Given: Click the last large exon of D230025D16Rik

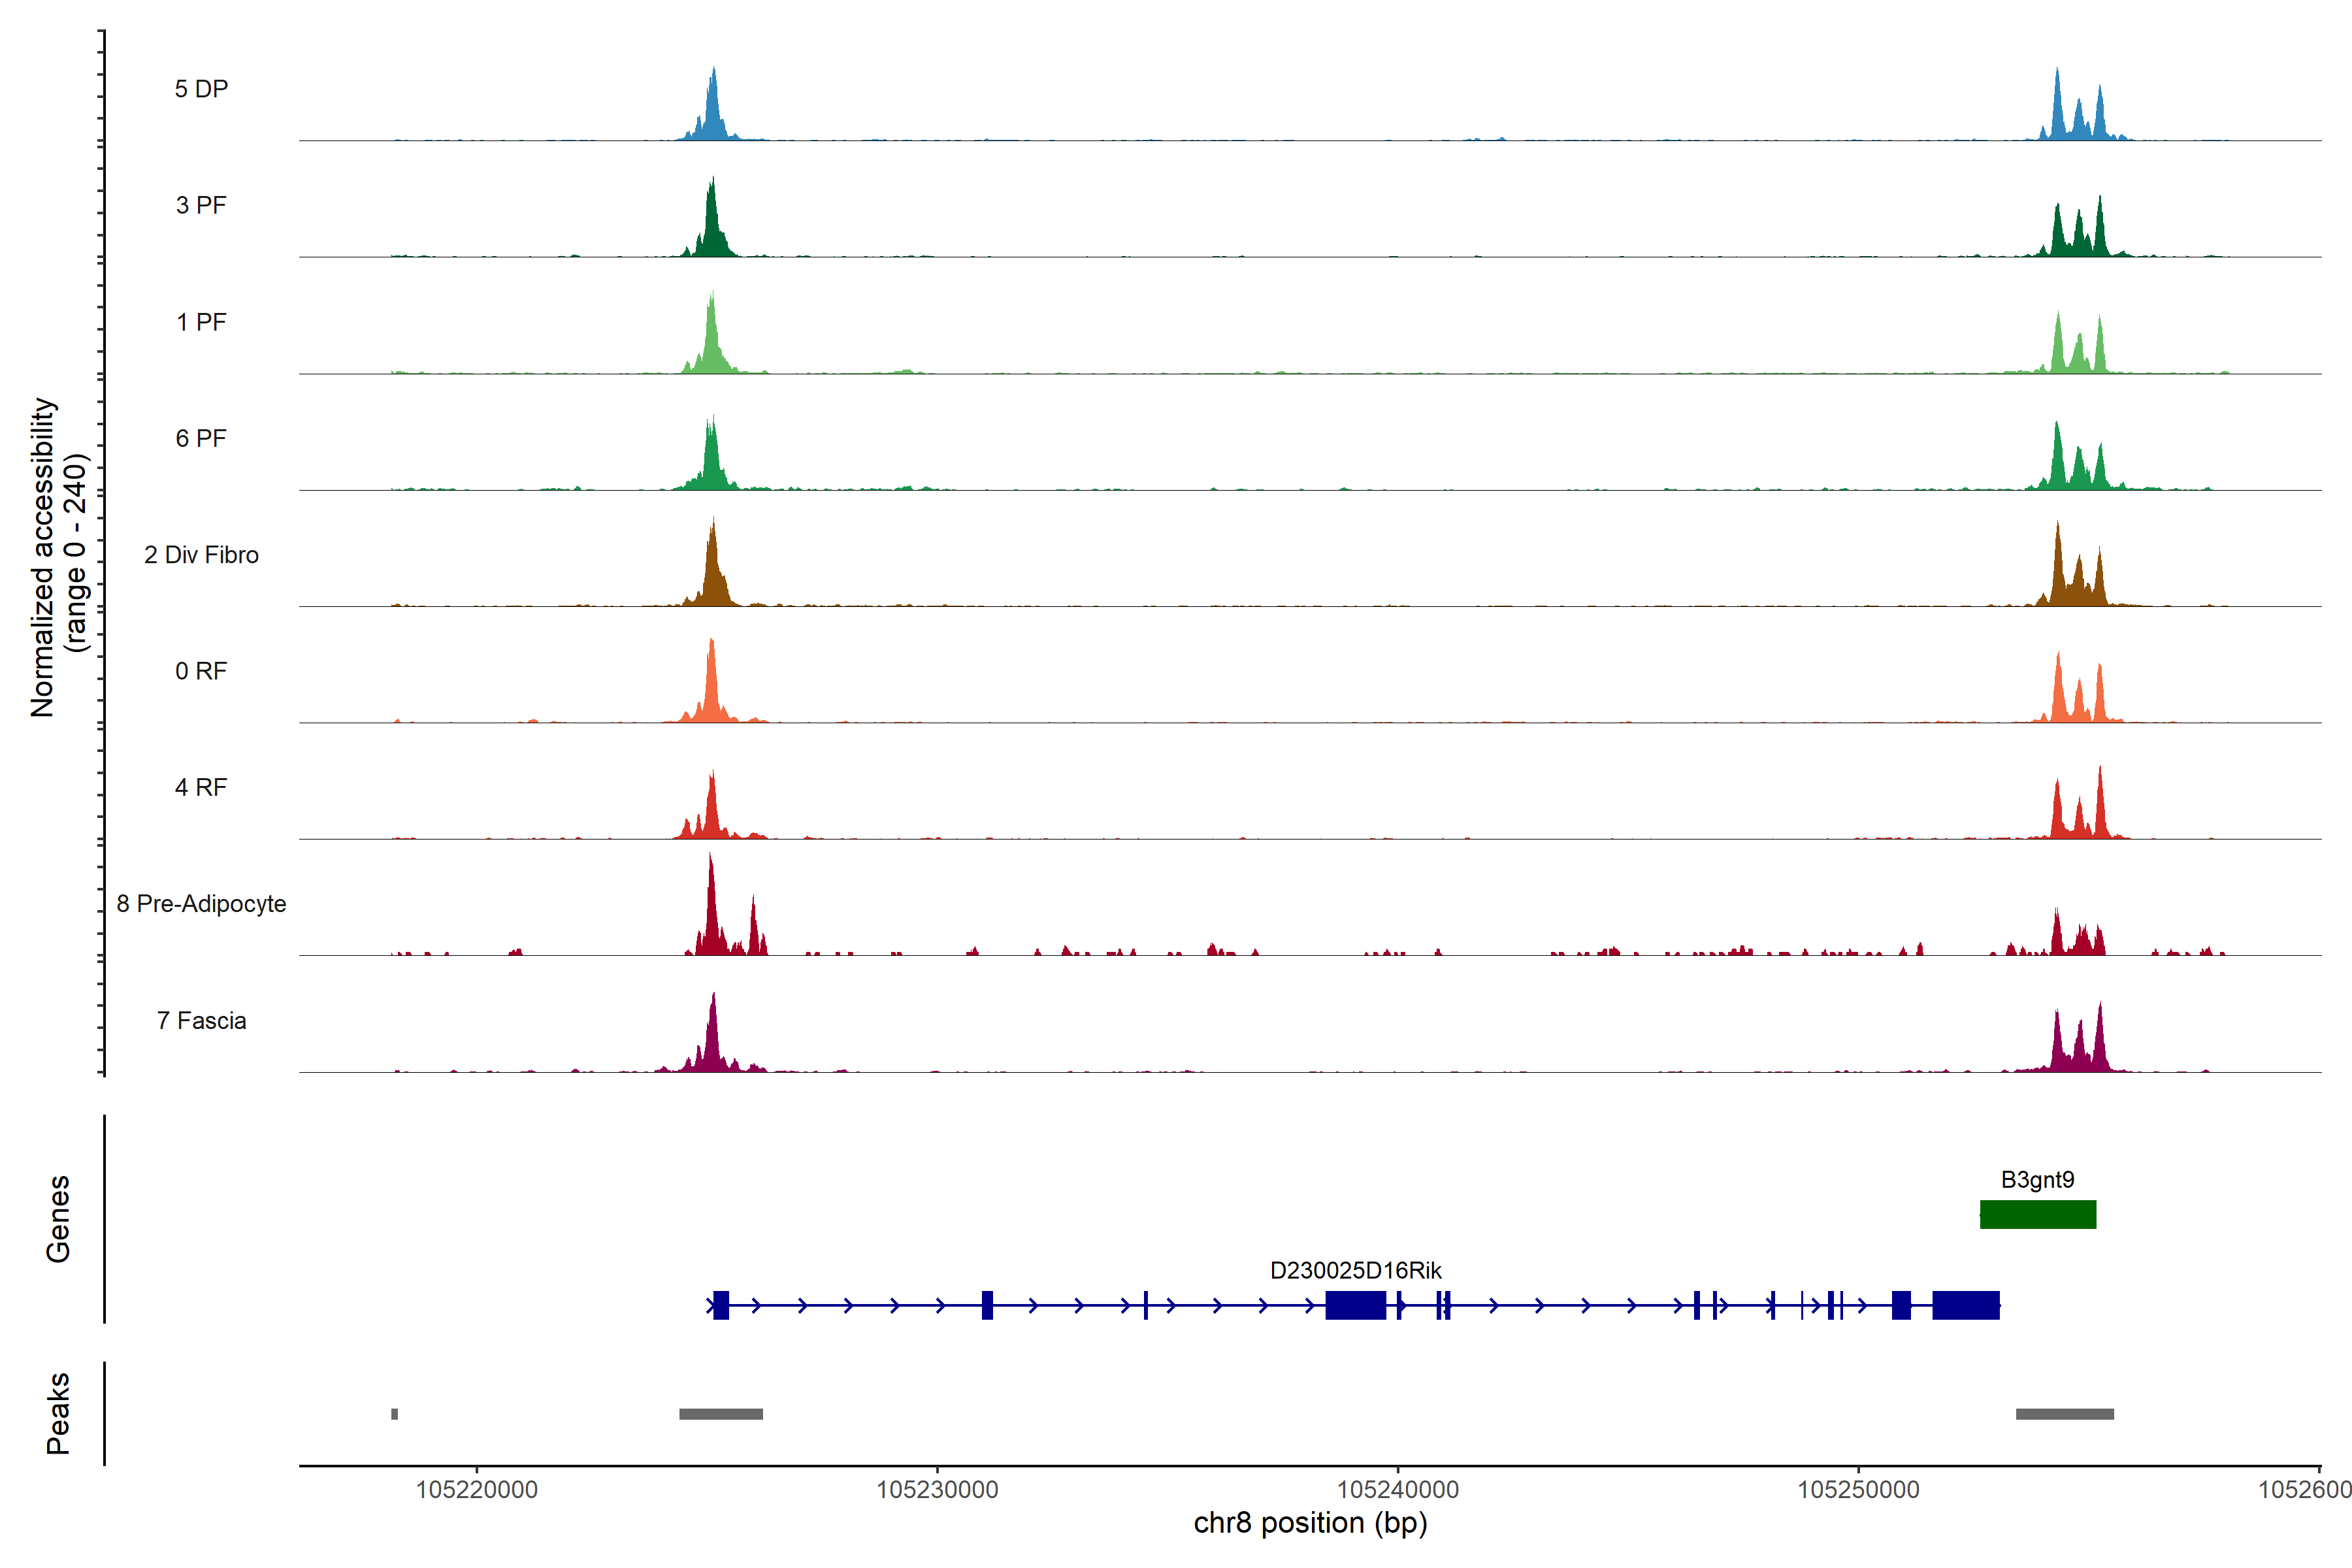Looking at the screenshot, I should click(x=1965, y=1305).
